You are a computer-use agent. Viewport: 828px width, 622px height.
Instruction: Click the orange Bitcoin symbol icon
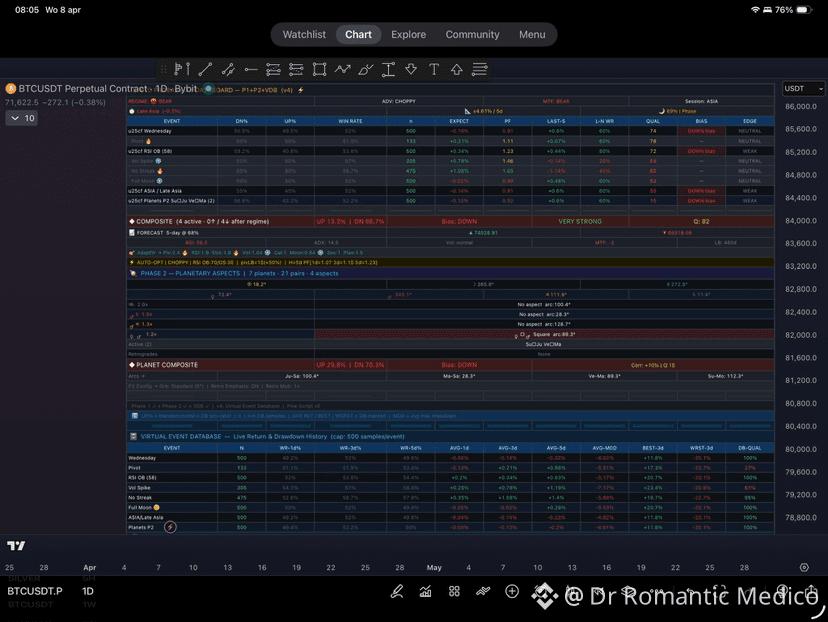[11, 89]
